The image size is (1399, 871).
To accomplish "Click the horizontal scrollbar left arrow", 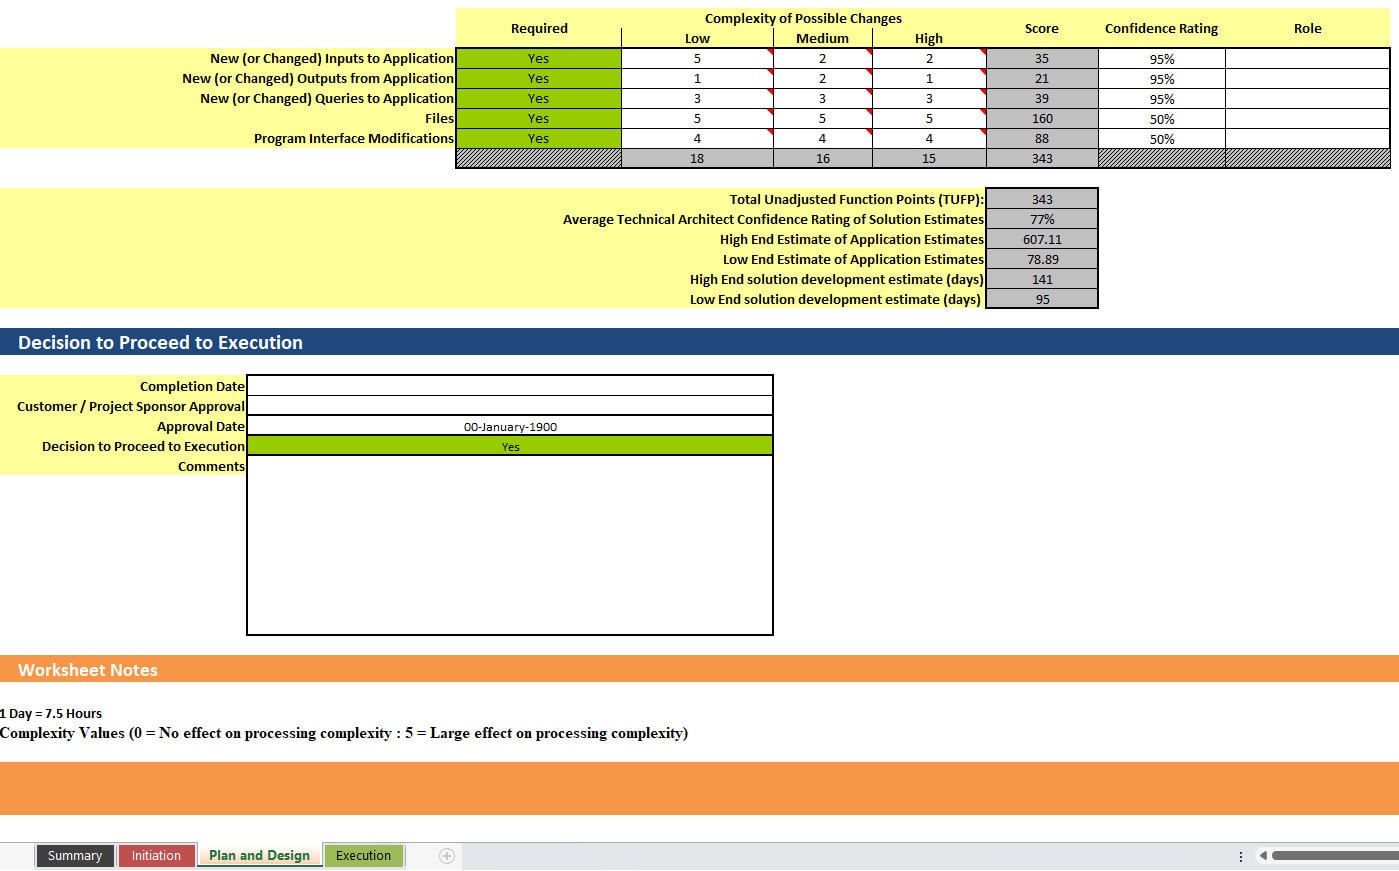I will (1263, 856).
